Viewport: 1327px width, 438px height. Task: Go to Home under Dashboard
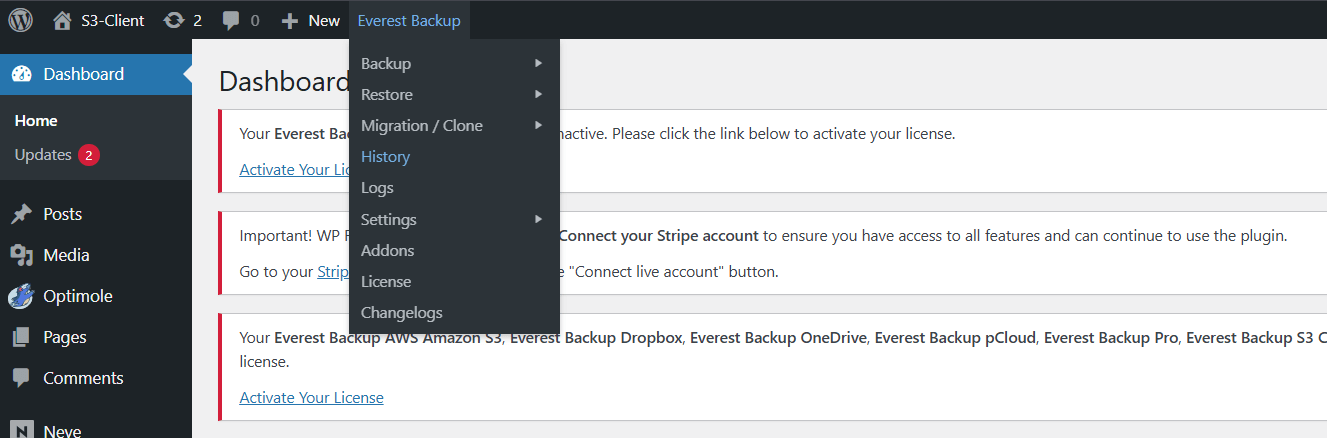36,120
